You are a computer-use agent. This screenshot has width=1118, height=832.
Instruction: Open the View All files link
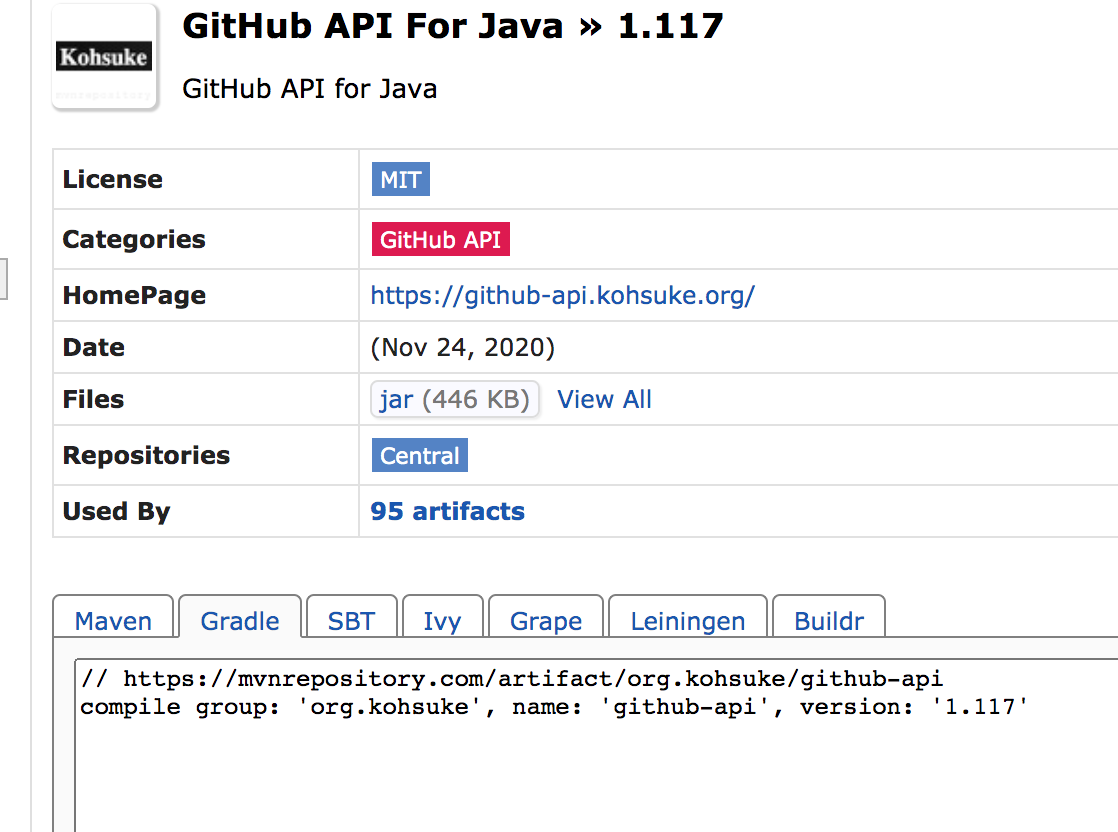click(604, 399)
